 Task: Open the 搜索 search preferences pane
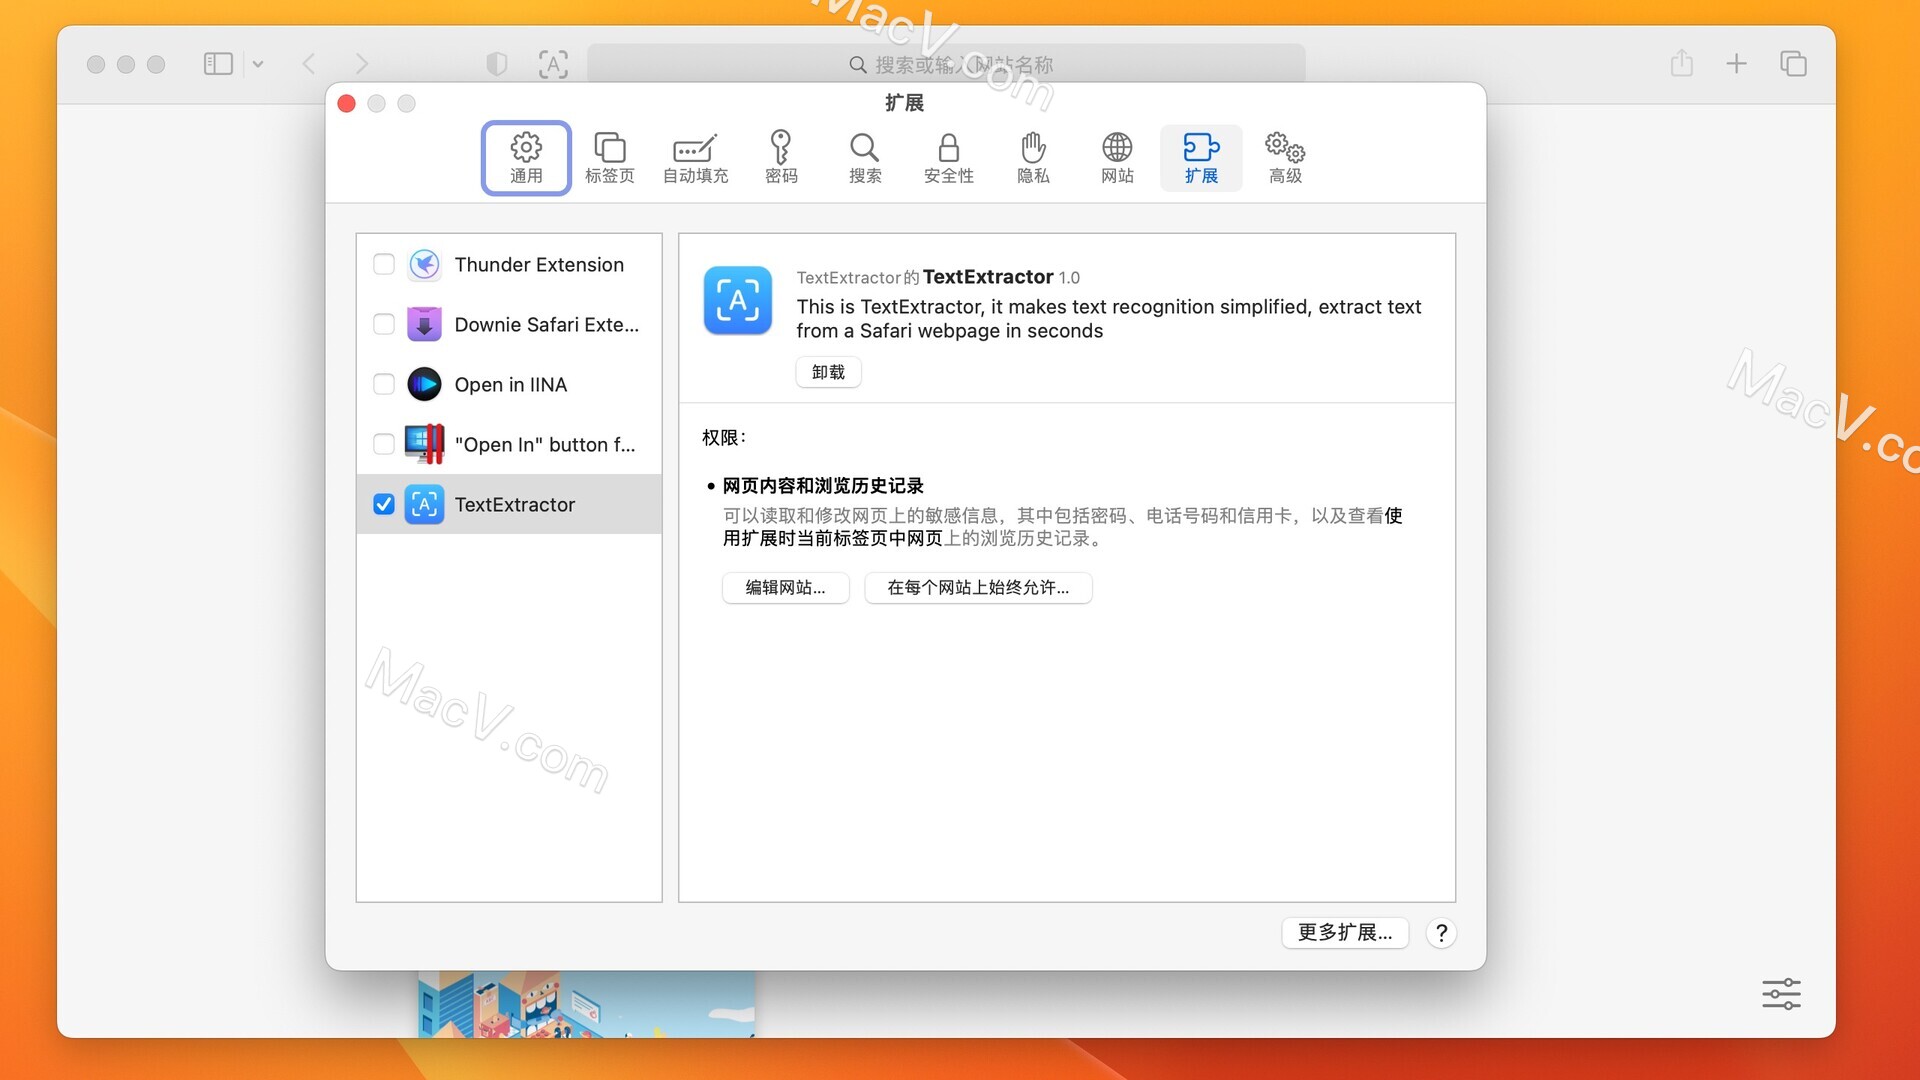coord(865,158)
